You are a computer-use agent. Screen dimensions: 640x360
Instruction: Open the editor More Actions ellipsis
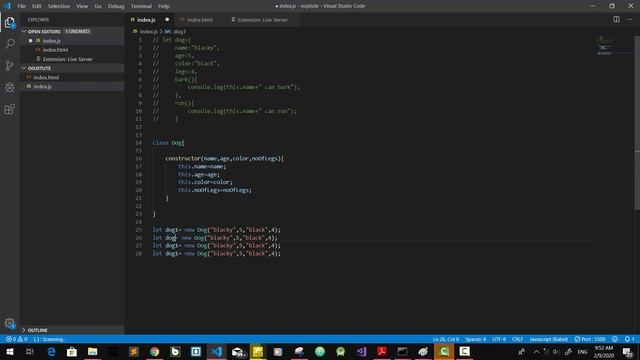coord(629,19)
